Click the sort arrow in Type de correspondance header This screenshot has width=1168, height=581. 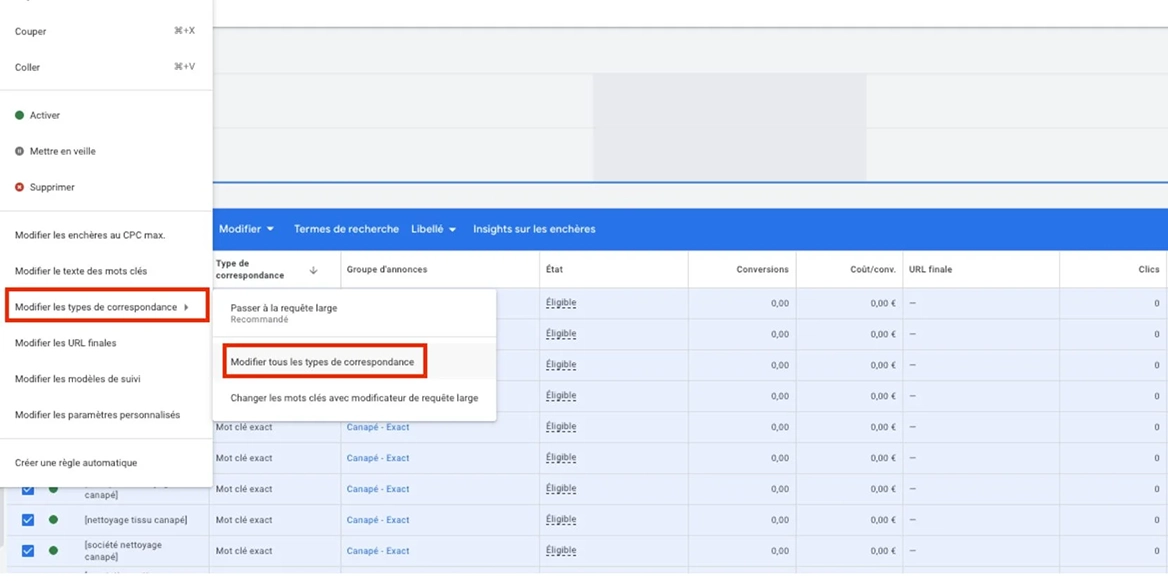tap(314, 270)
